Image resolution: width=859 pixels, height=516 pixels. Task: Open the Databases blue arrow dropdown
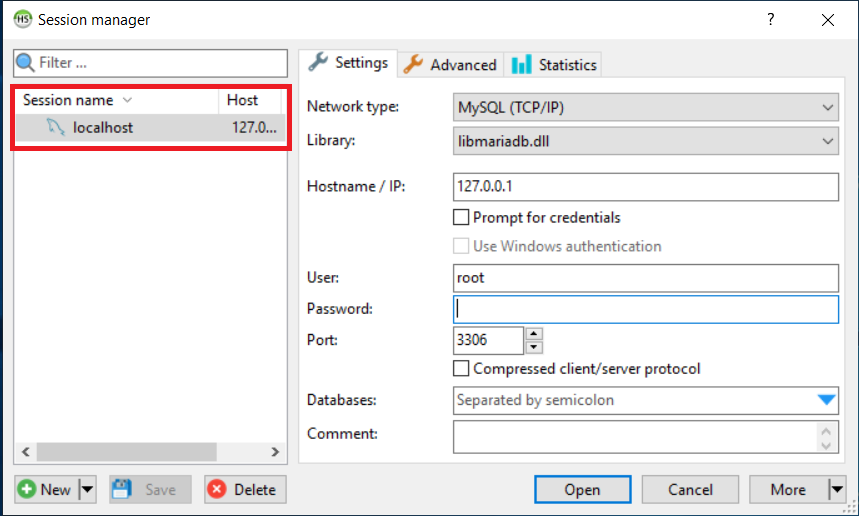click(x=826, y=400)
